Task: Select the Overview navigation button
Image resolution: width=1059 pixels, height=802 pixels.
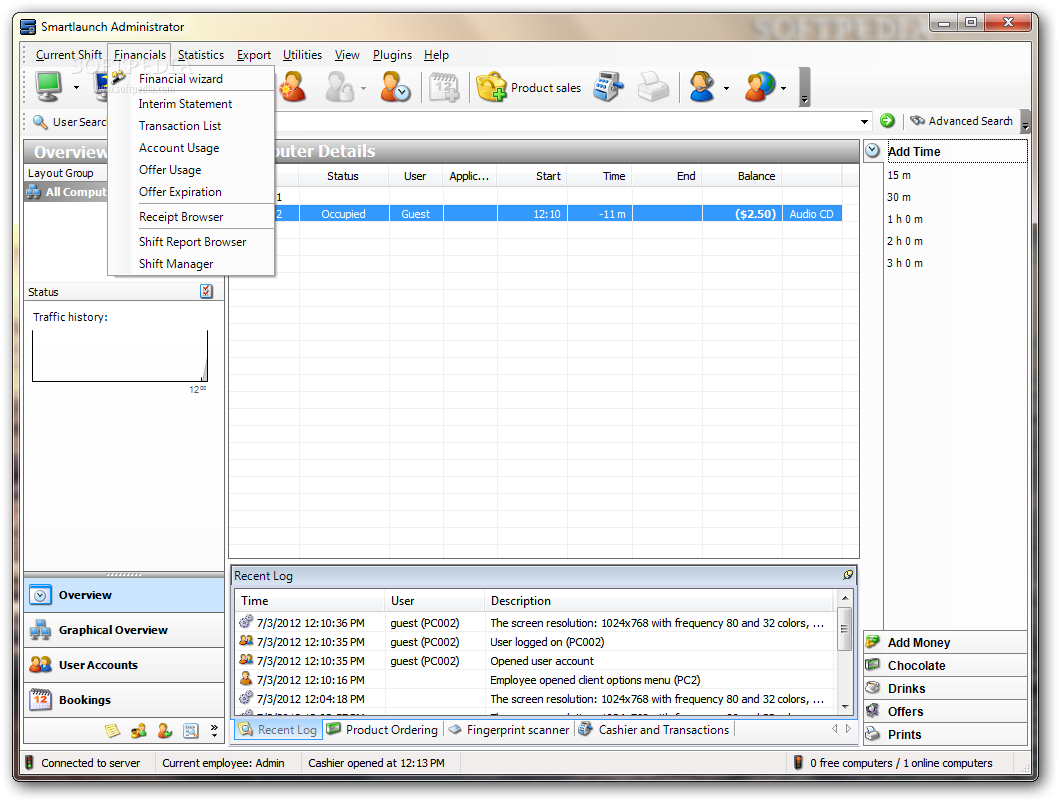Action: [x=124, y=595]
